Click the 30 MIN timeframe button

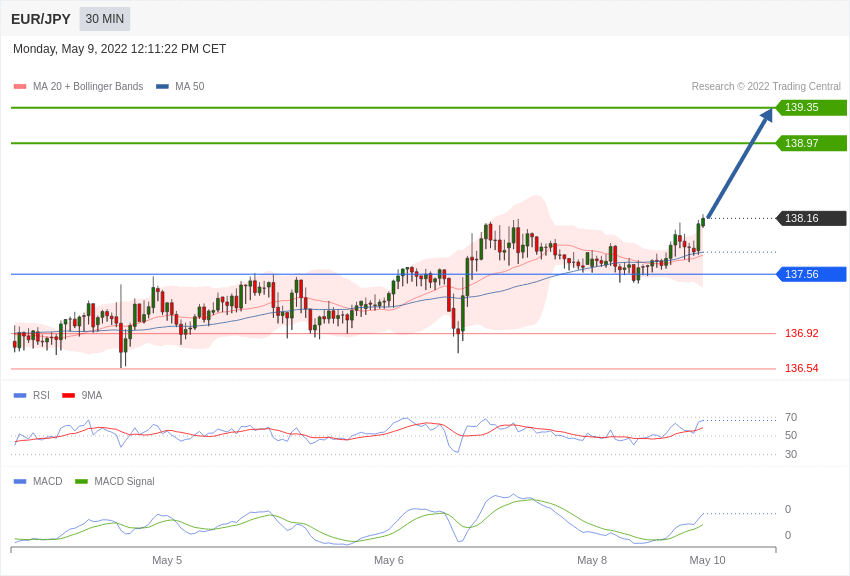click(x=105, y=19)
